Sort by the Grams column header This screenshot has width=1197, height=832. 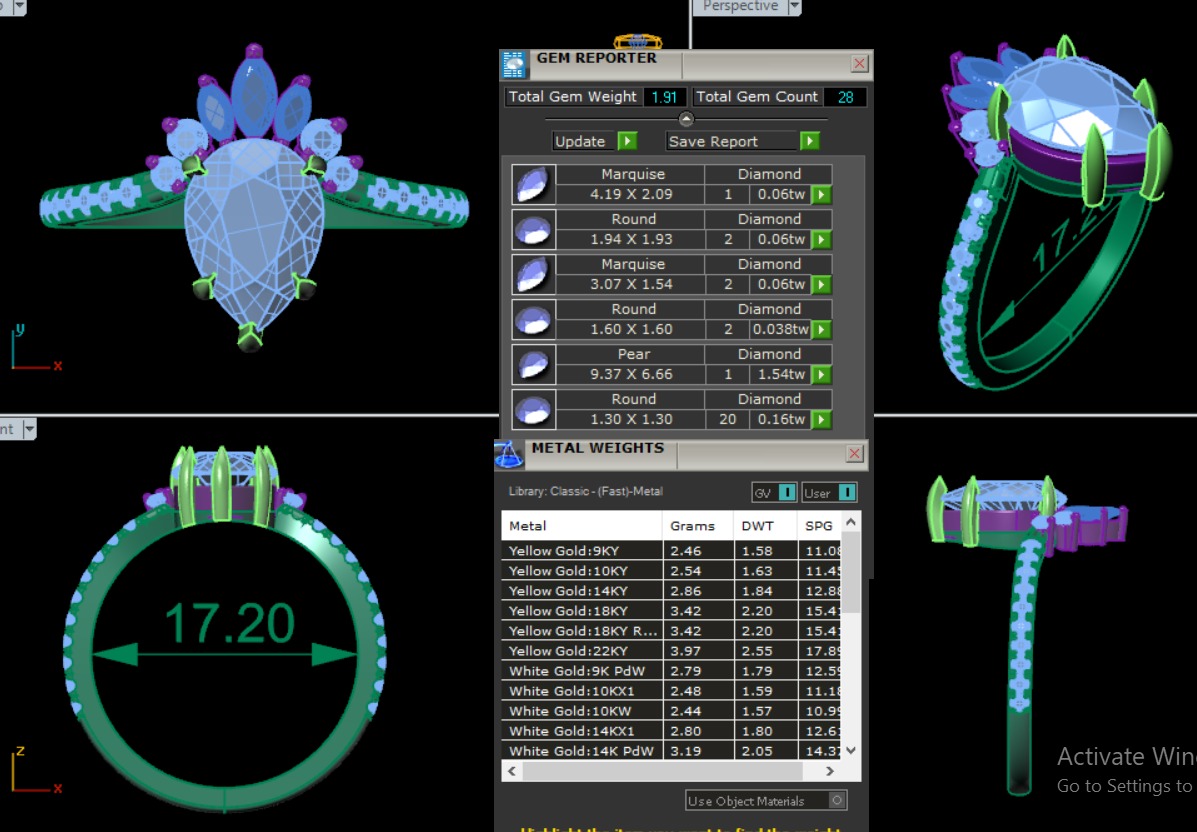(697, 526)
